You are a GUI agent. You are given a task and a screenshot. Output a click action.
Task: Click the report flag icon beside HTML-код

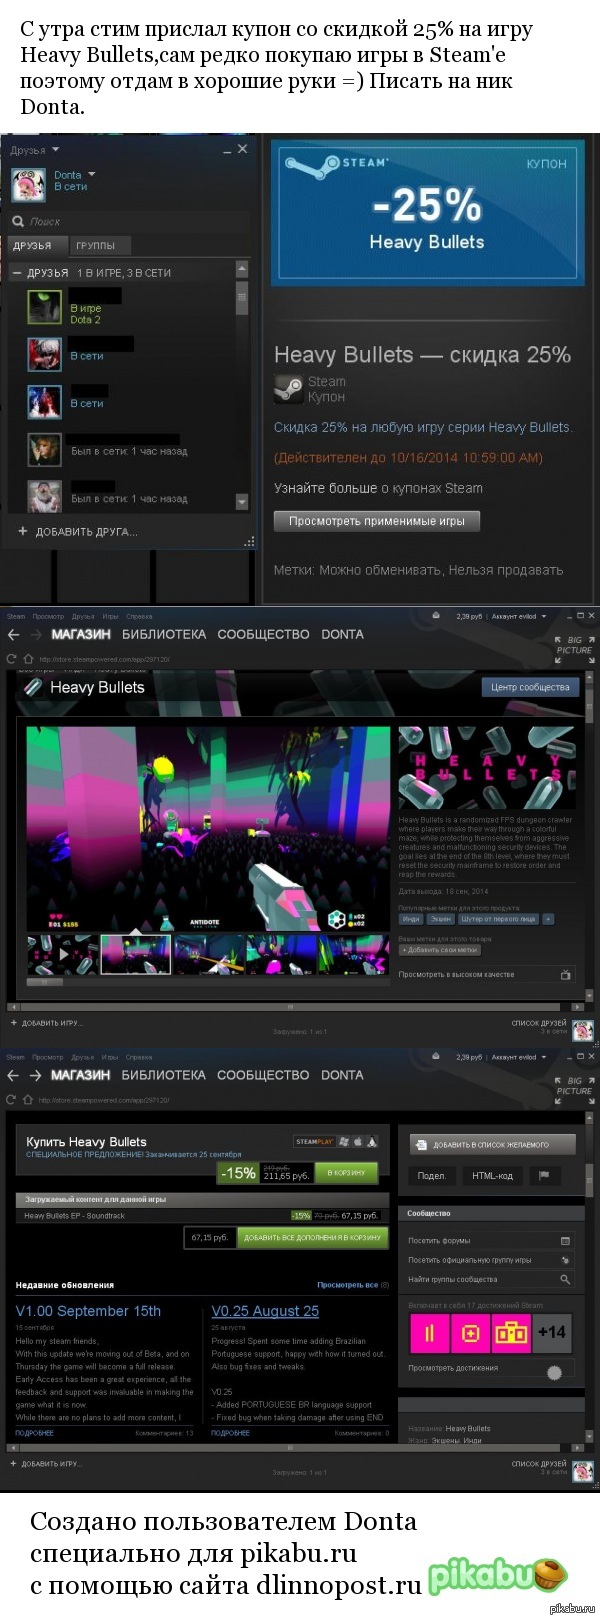click(544, 1176)
